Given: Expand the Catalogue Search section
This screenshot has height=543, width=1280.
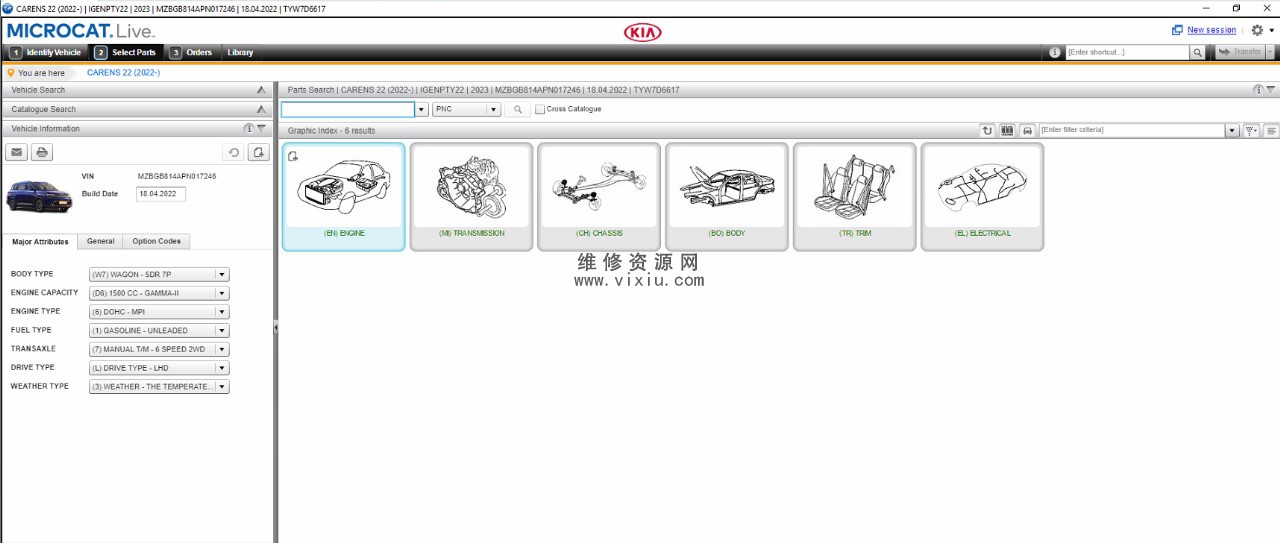Looking at the screenshot, I should tap(261, 109).
